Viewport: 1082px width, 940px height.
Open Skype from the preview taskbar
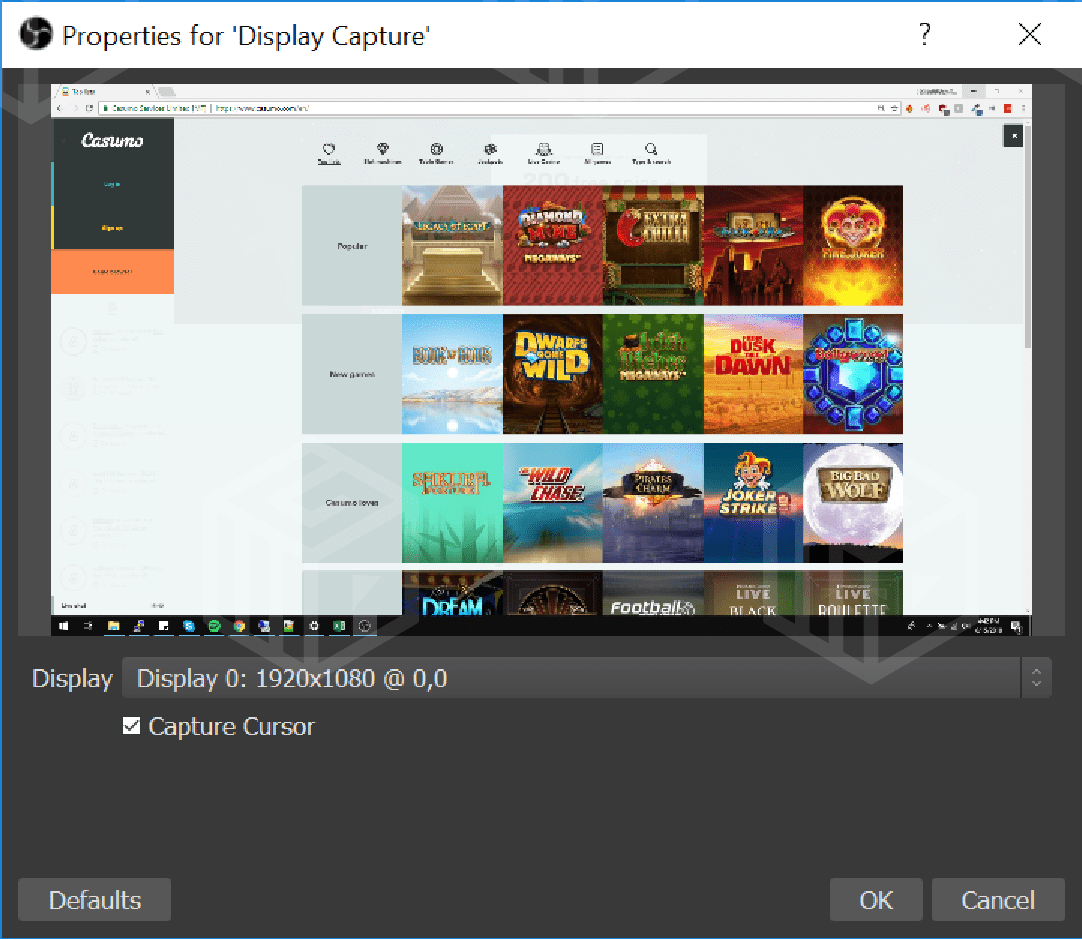188,626
